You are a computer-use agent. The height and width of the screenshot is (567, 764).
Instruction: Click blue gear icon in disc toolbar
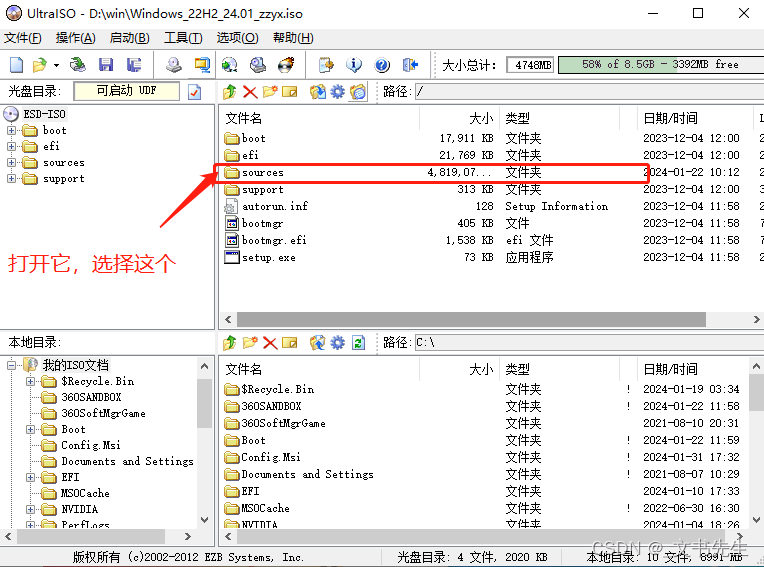[337, 92]
